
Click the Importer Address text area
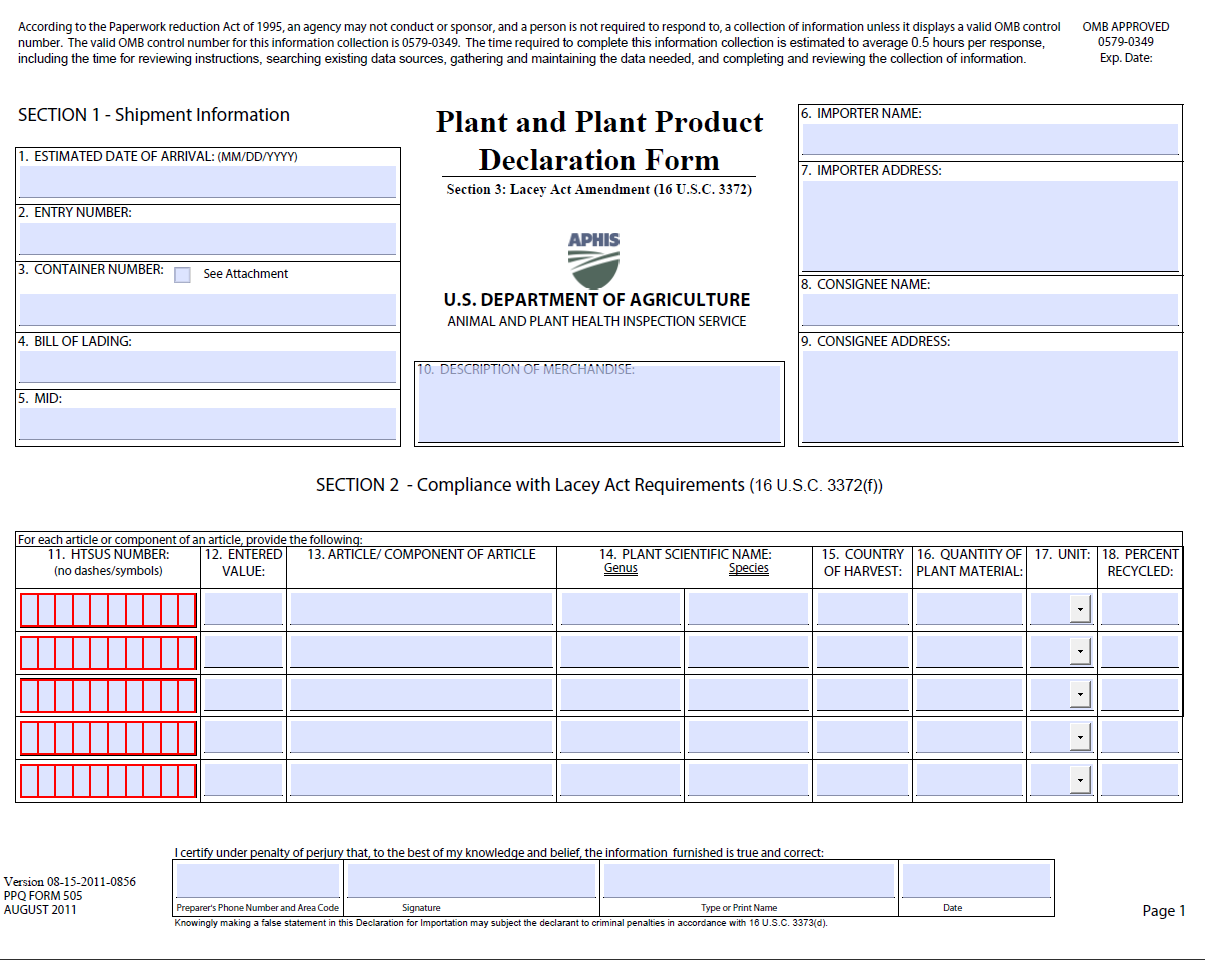[x=990, y=226]
